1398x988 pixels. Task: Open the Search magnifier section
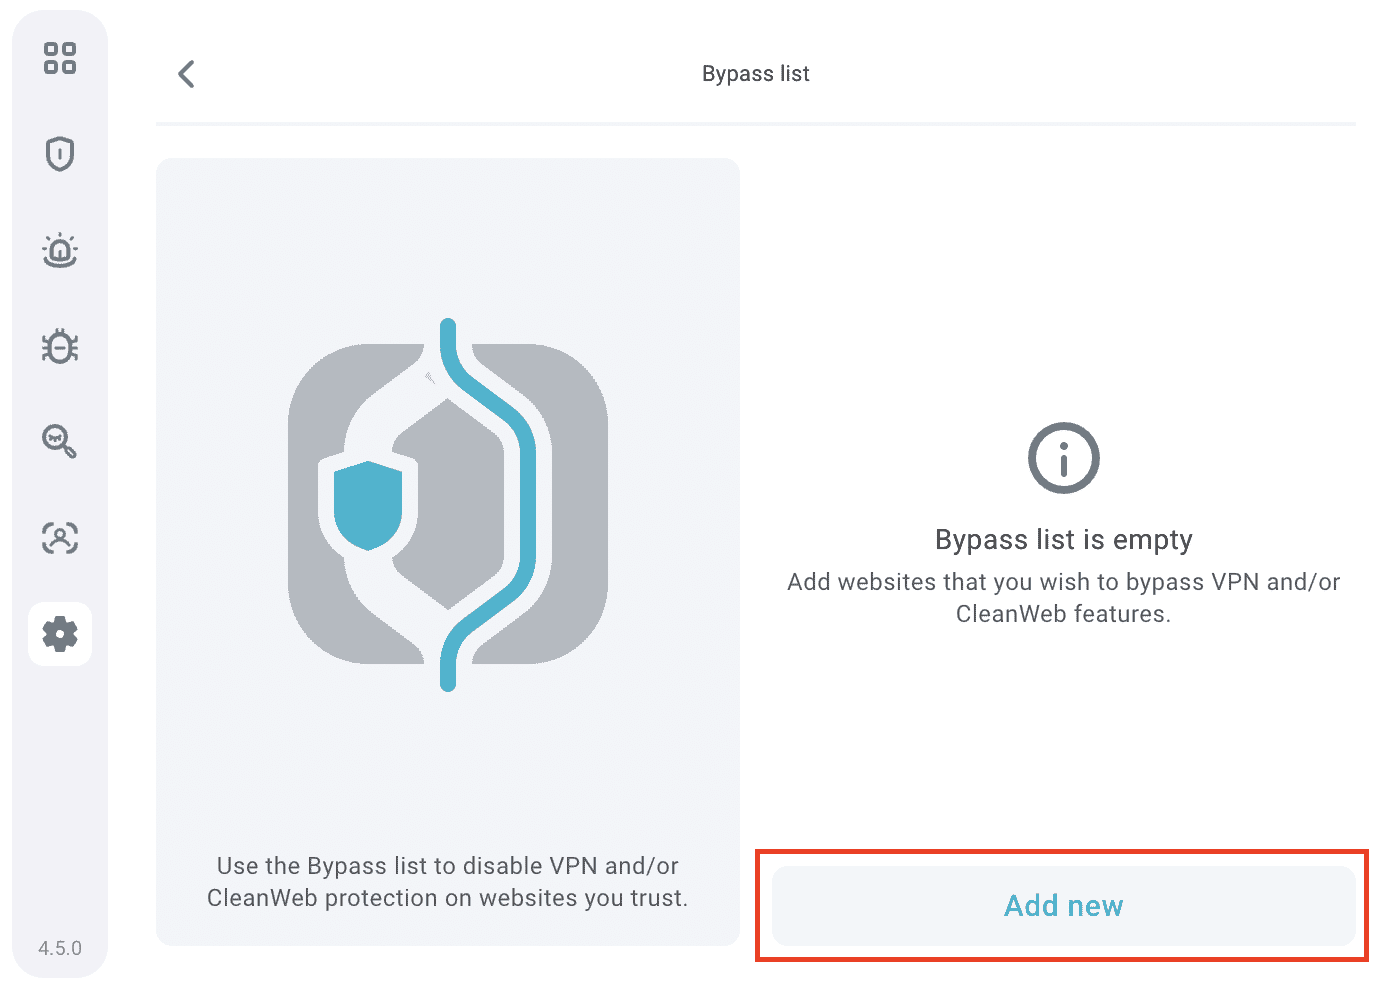pos(60,441)
